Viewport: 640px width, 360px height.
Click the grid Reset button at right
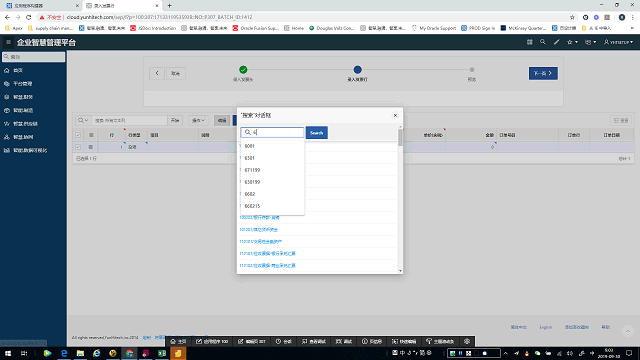621,120
